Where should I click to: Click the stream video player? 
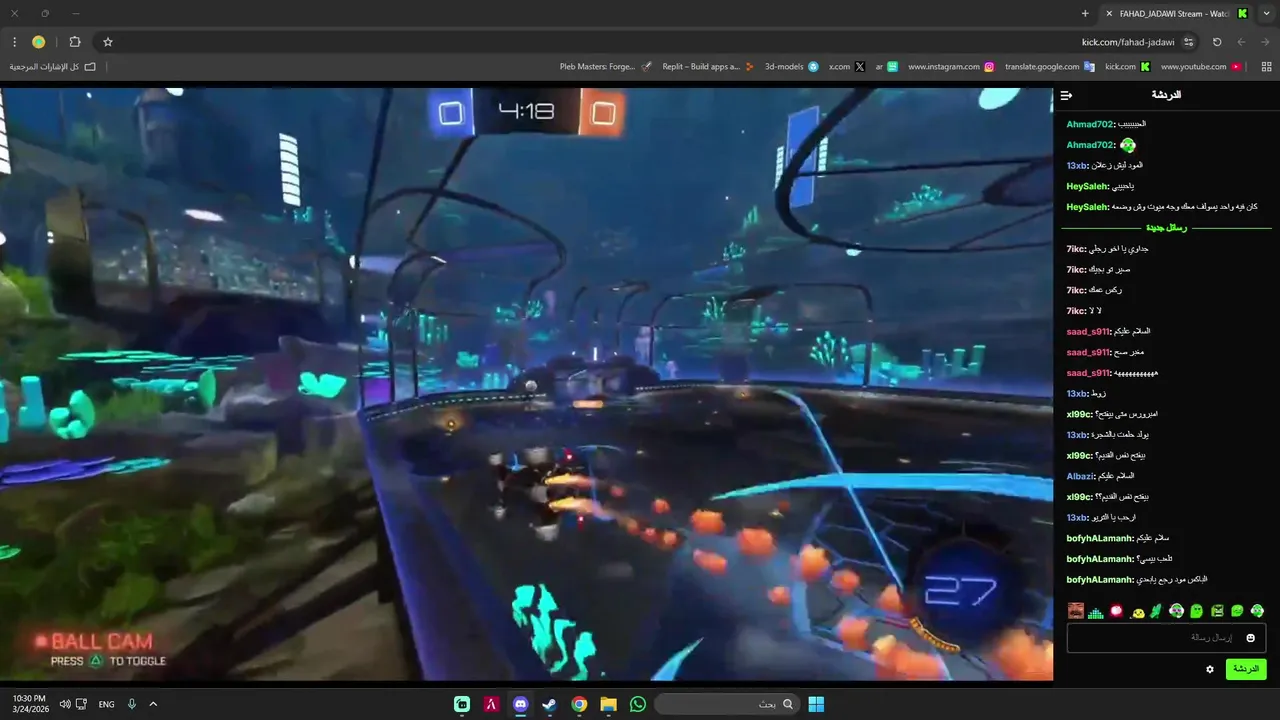coord(526,384)
